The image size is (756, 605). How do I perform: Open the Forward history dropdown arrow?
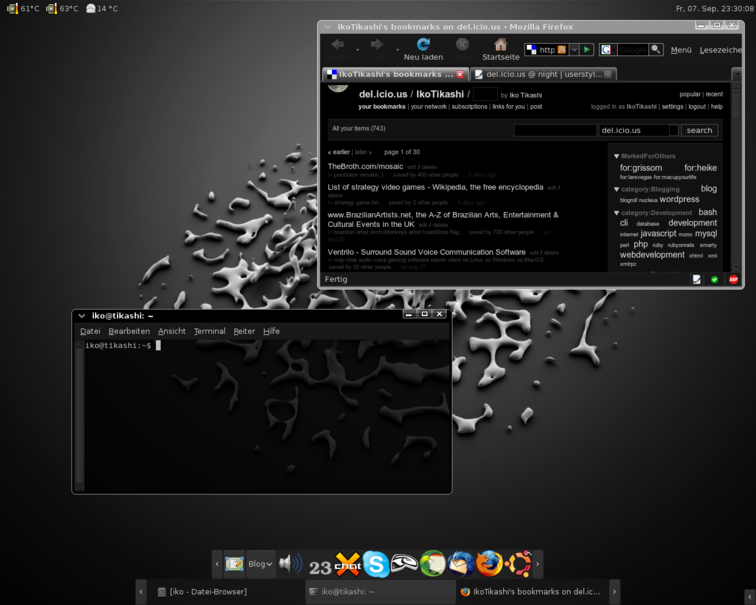pyautogui.click(x=397, y=49)
